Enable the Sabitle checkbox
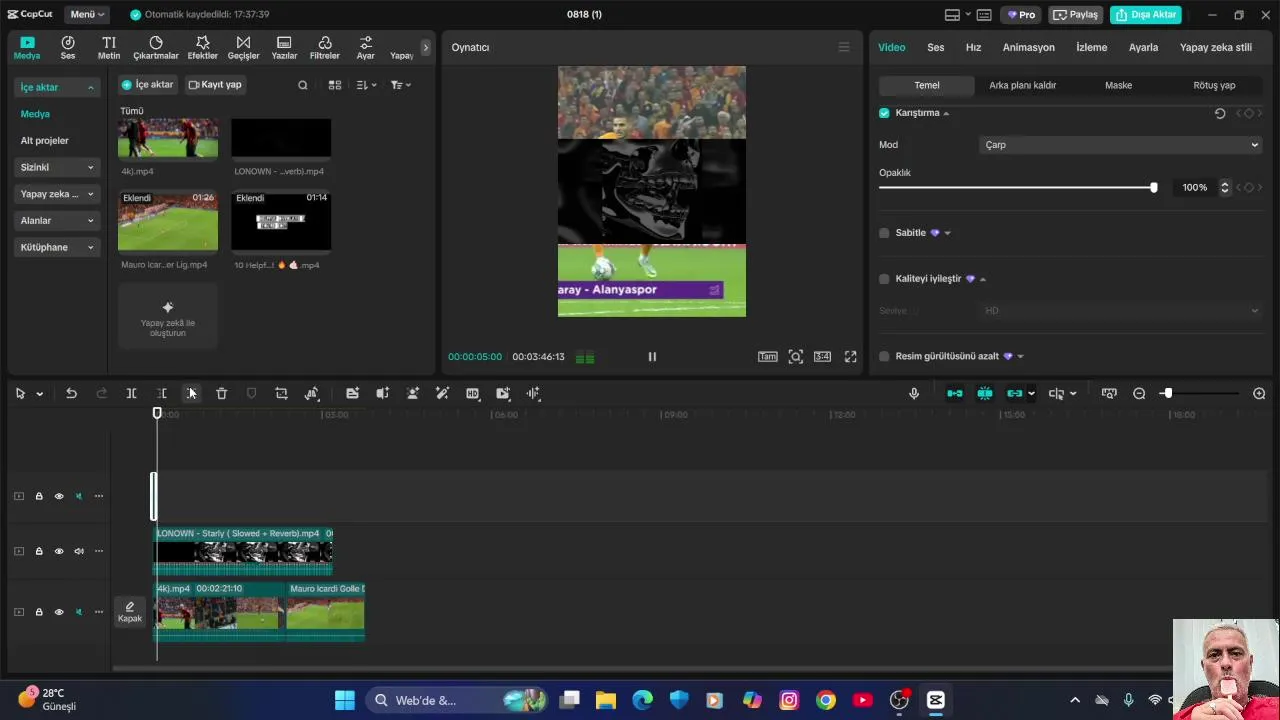Screen dimensions: 1280x720 pos(884,233)
